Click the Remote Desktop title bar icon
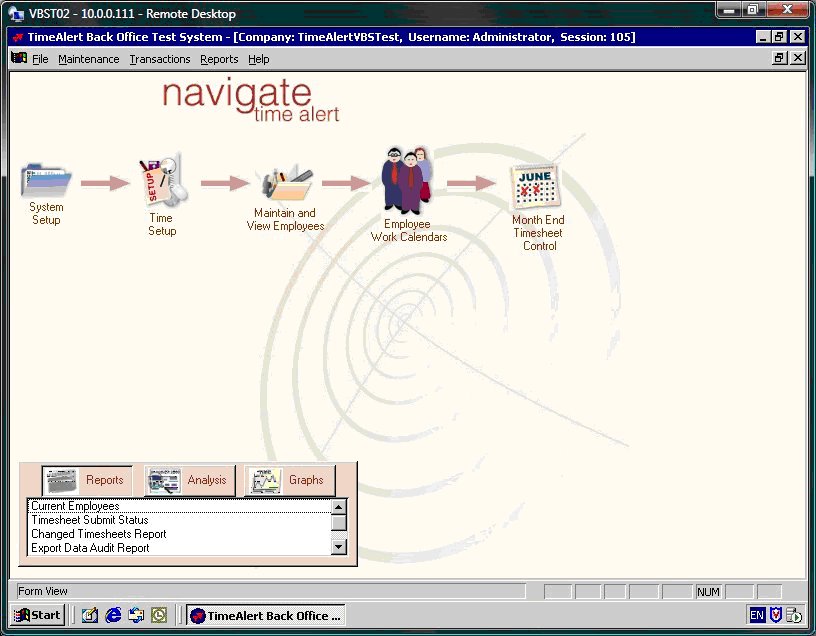This screenshot has height=636, width=816. point(16,14)
